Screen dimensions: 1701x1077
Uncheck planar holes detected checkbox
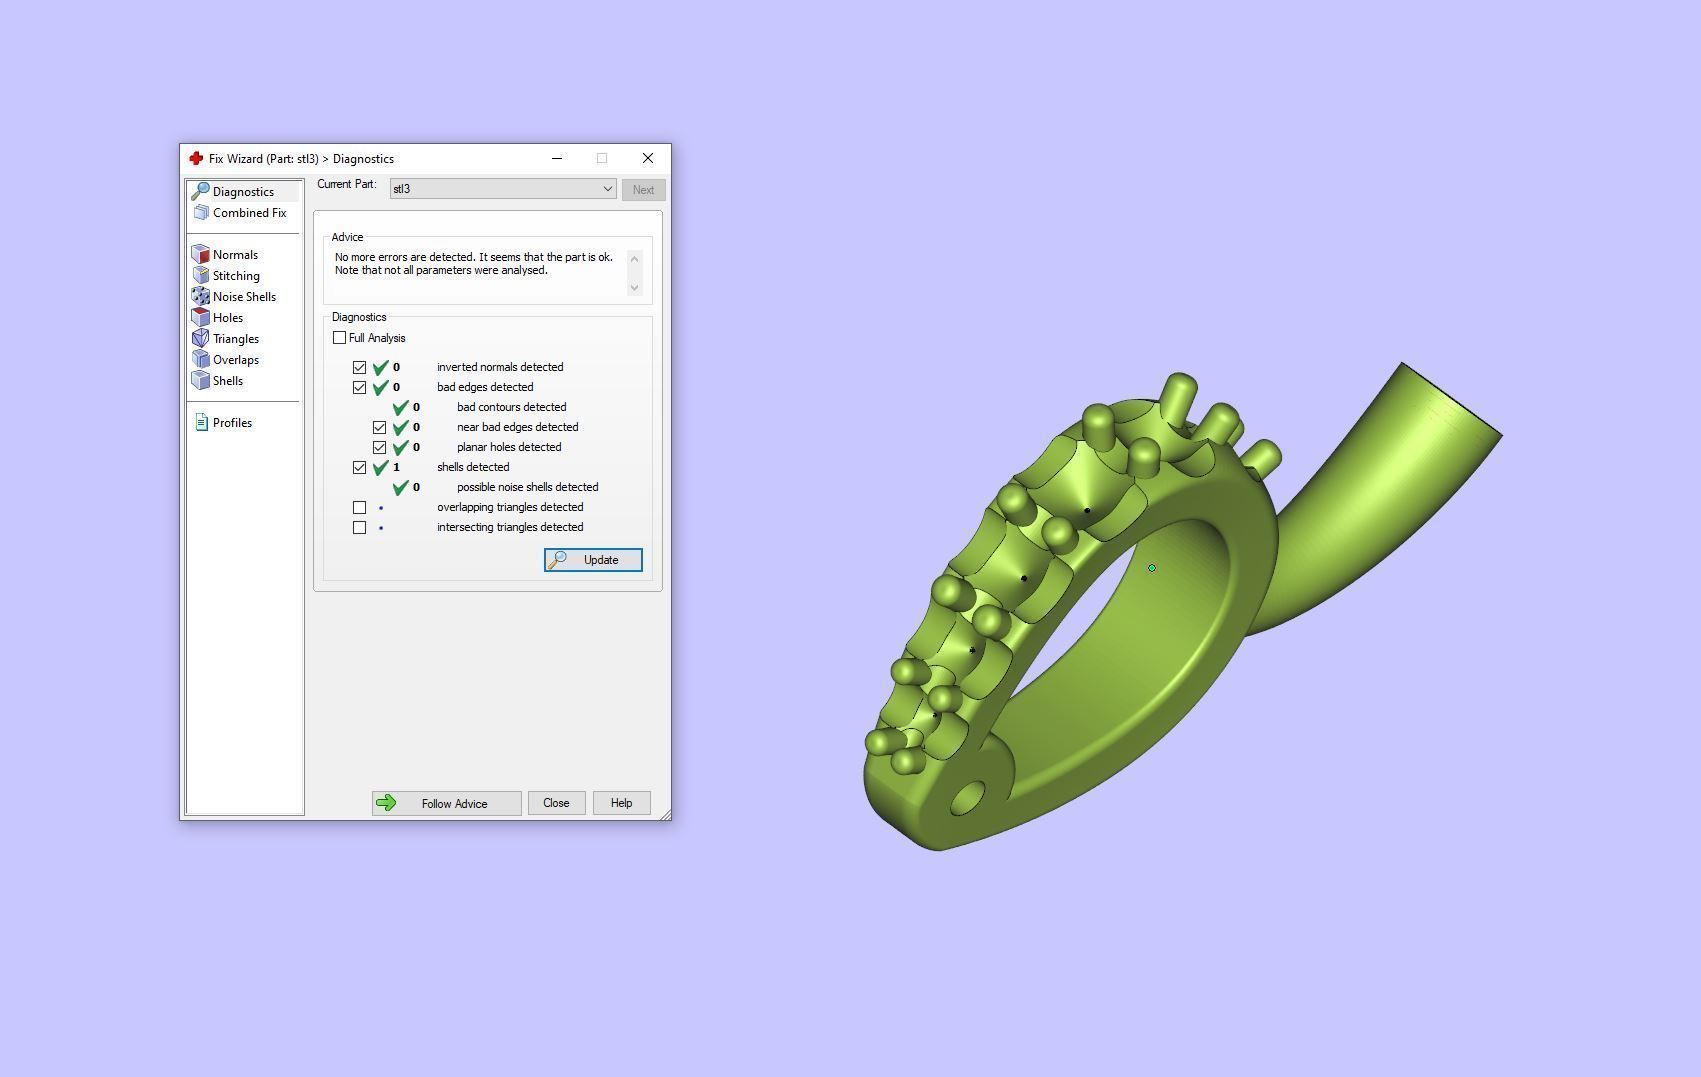[380, 447]
